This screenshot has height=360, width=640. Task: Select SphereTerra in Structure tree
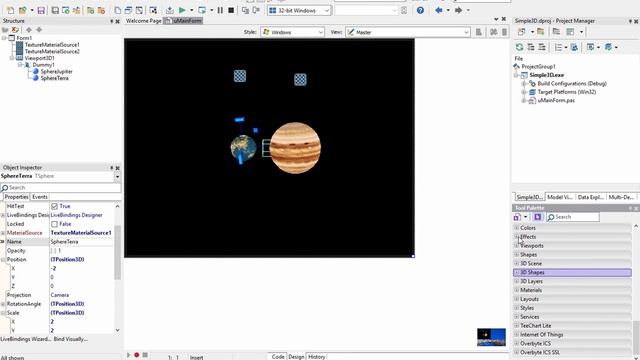tap(54, 78)
